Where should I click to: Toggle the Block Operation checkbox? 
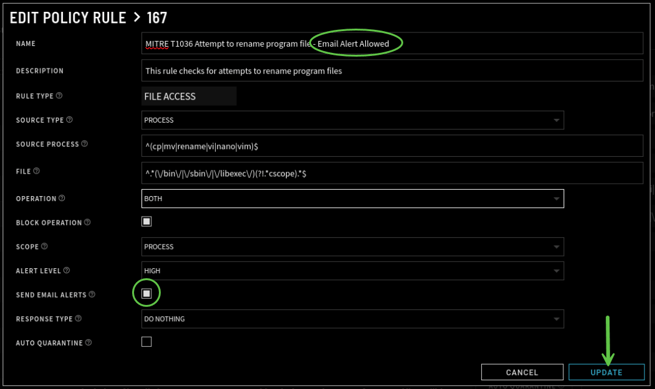[x=146, y=221]
